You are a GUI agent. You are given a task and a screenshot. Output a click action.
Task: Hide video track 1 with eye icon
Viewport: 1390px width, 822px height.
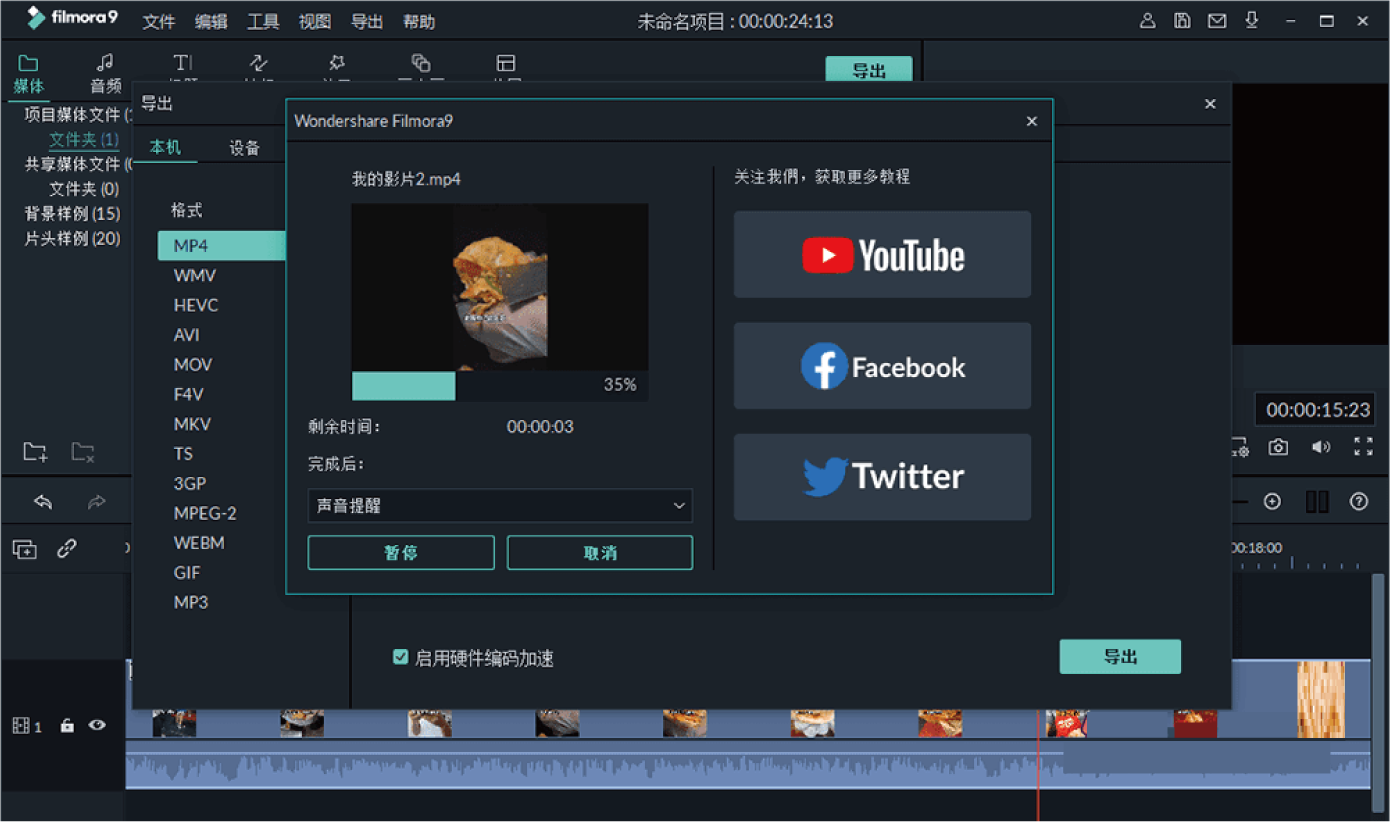pos(97,726)
